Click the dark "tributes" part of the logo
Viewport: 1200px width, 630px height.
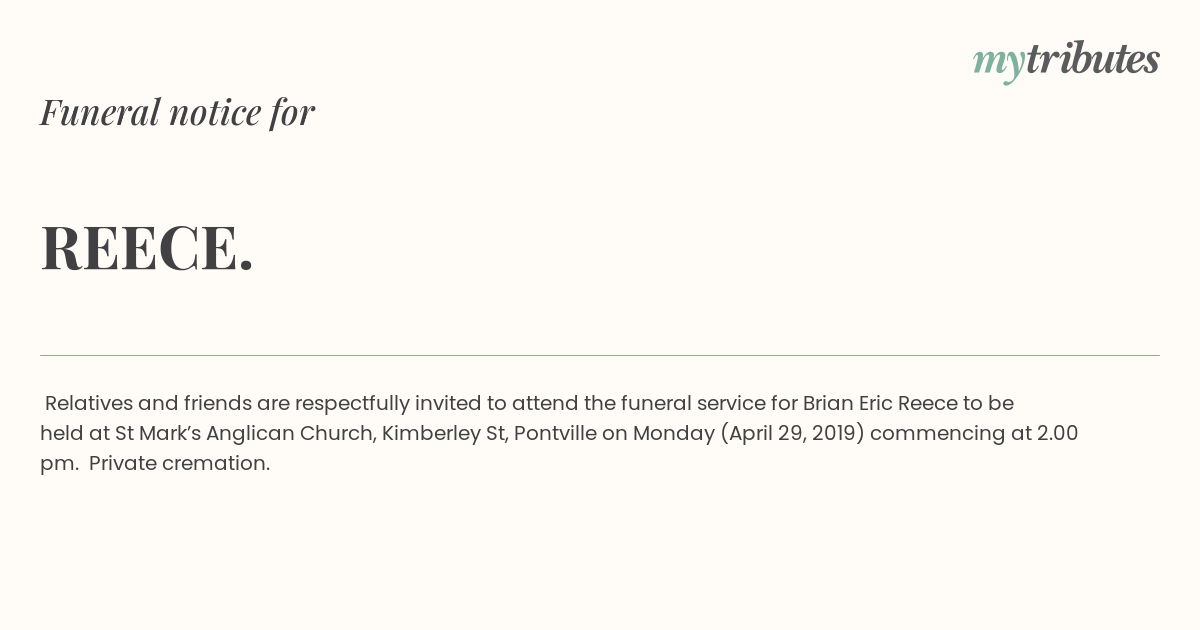point(1092,59)
